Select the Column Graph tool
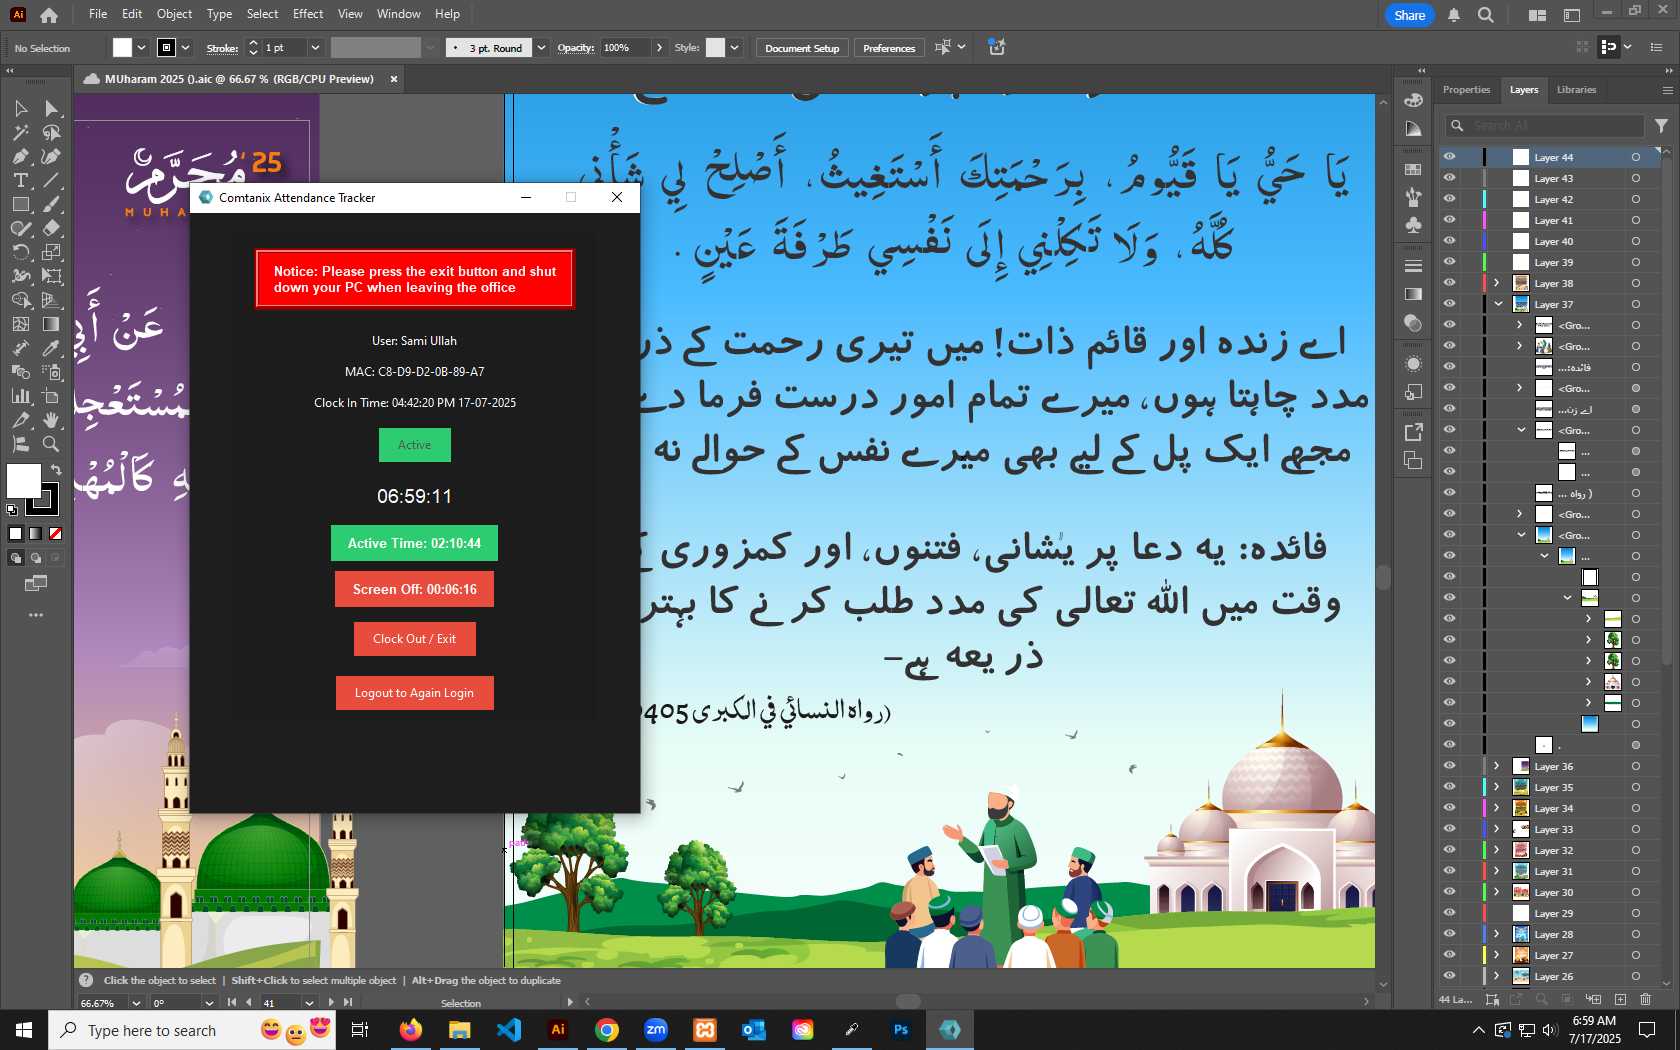Image resolution: width=1680 pixels, height=1050 pixels. click(20, 396)
